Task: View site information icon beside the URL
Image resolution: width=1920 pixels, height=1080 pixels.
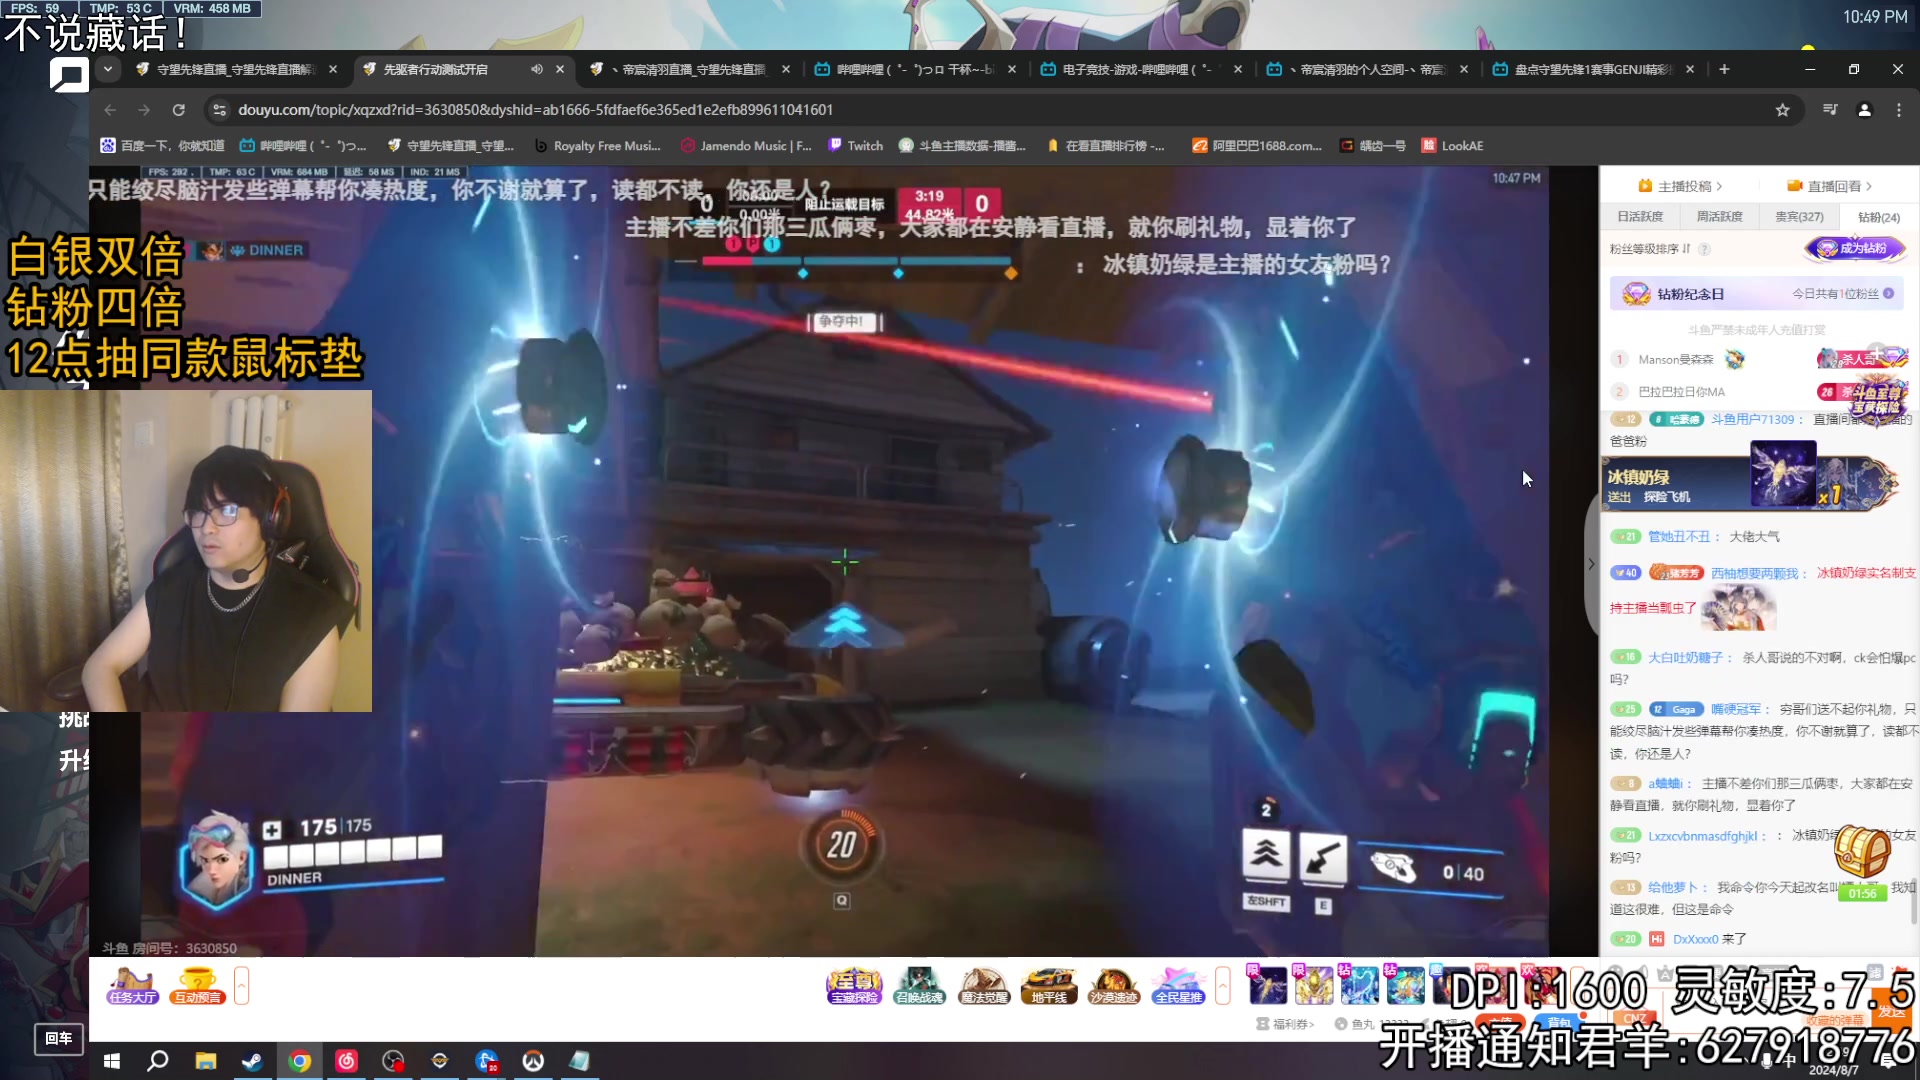Action: coord(219,110)
